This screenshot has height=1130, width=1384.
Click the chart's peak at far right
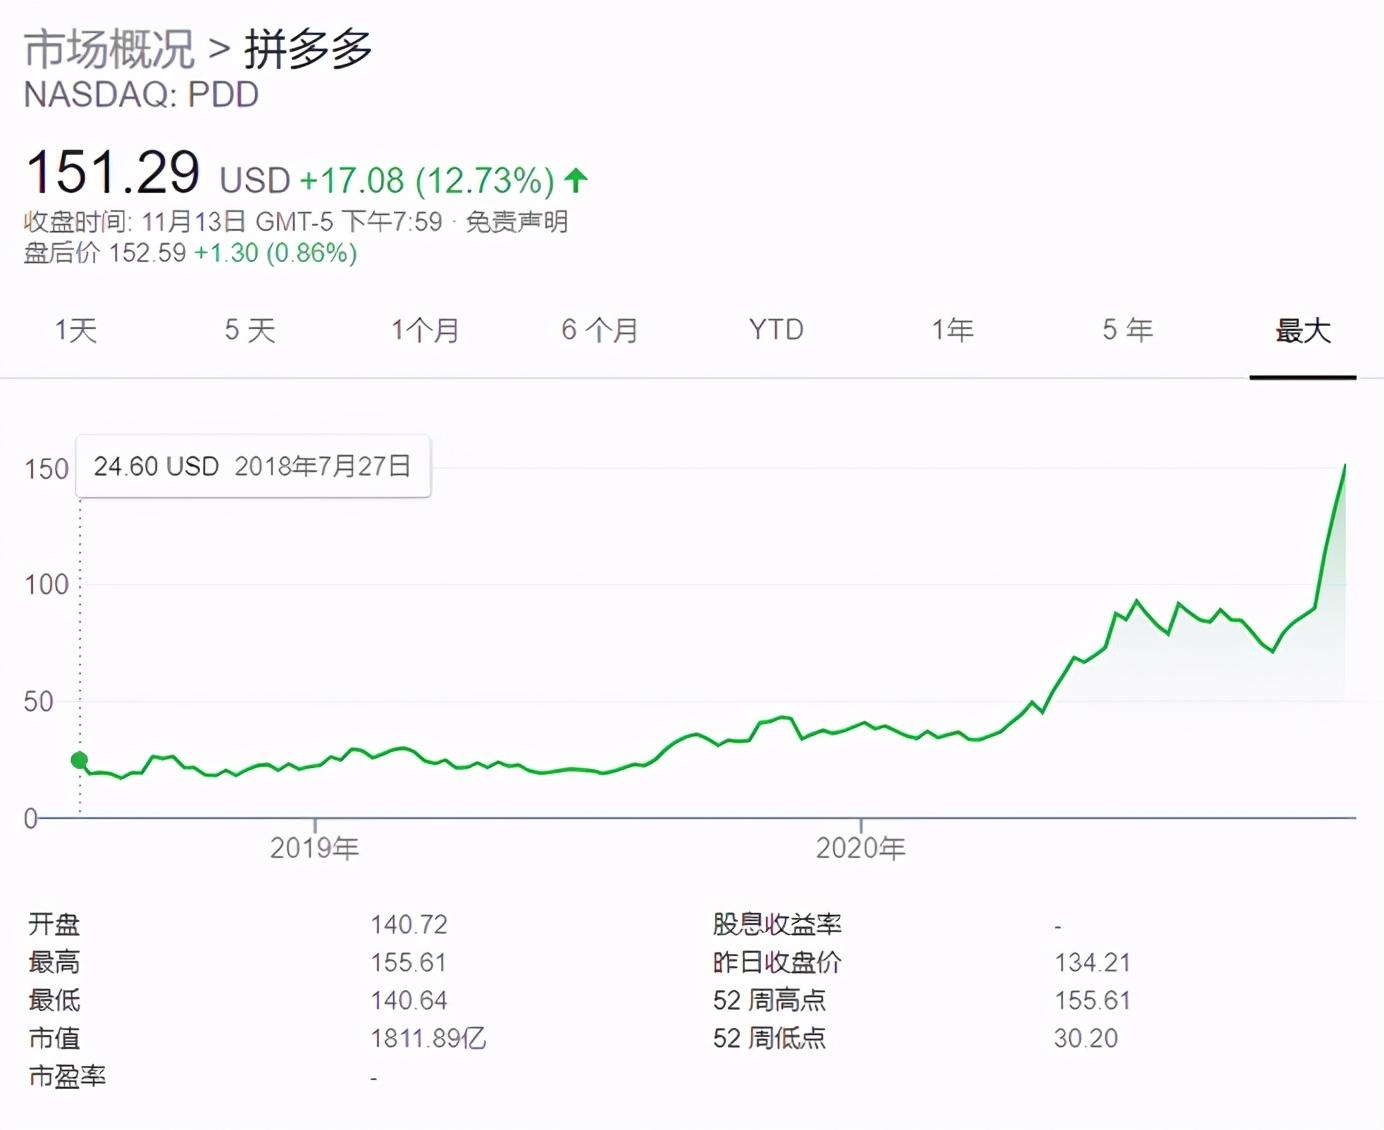[1344, 466]
